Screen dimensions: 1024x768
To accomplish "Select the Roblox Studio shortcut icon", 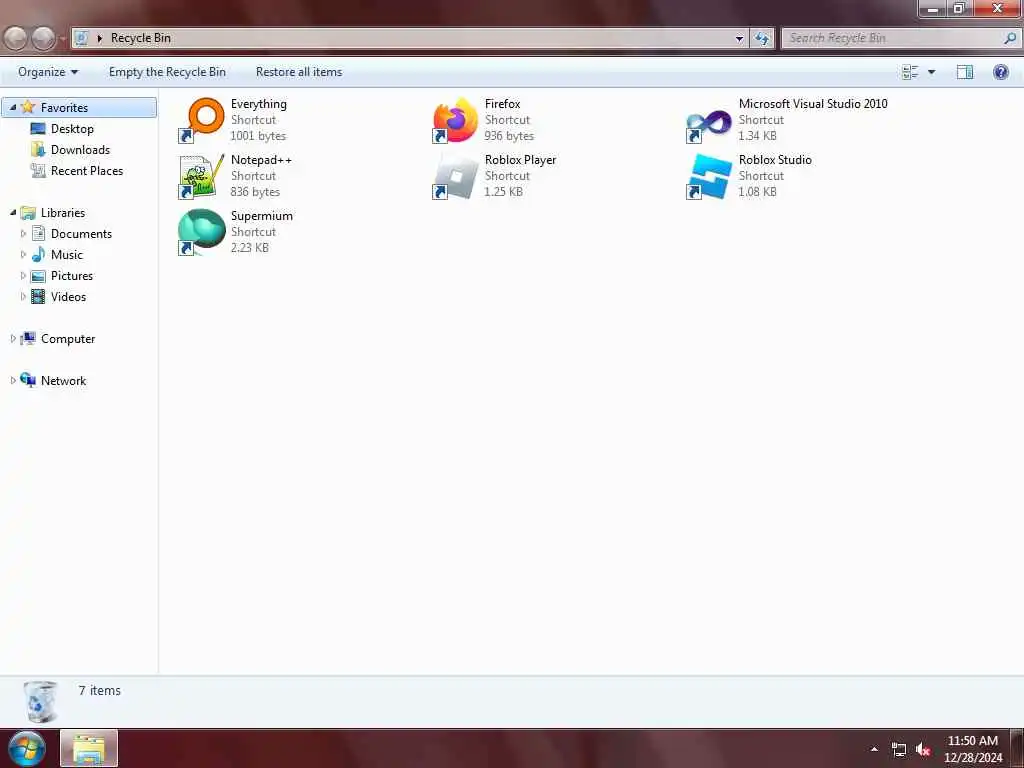I will click(709, 176).
